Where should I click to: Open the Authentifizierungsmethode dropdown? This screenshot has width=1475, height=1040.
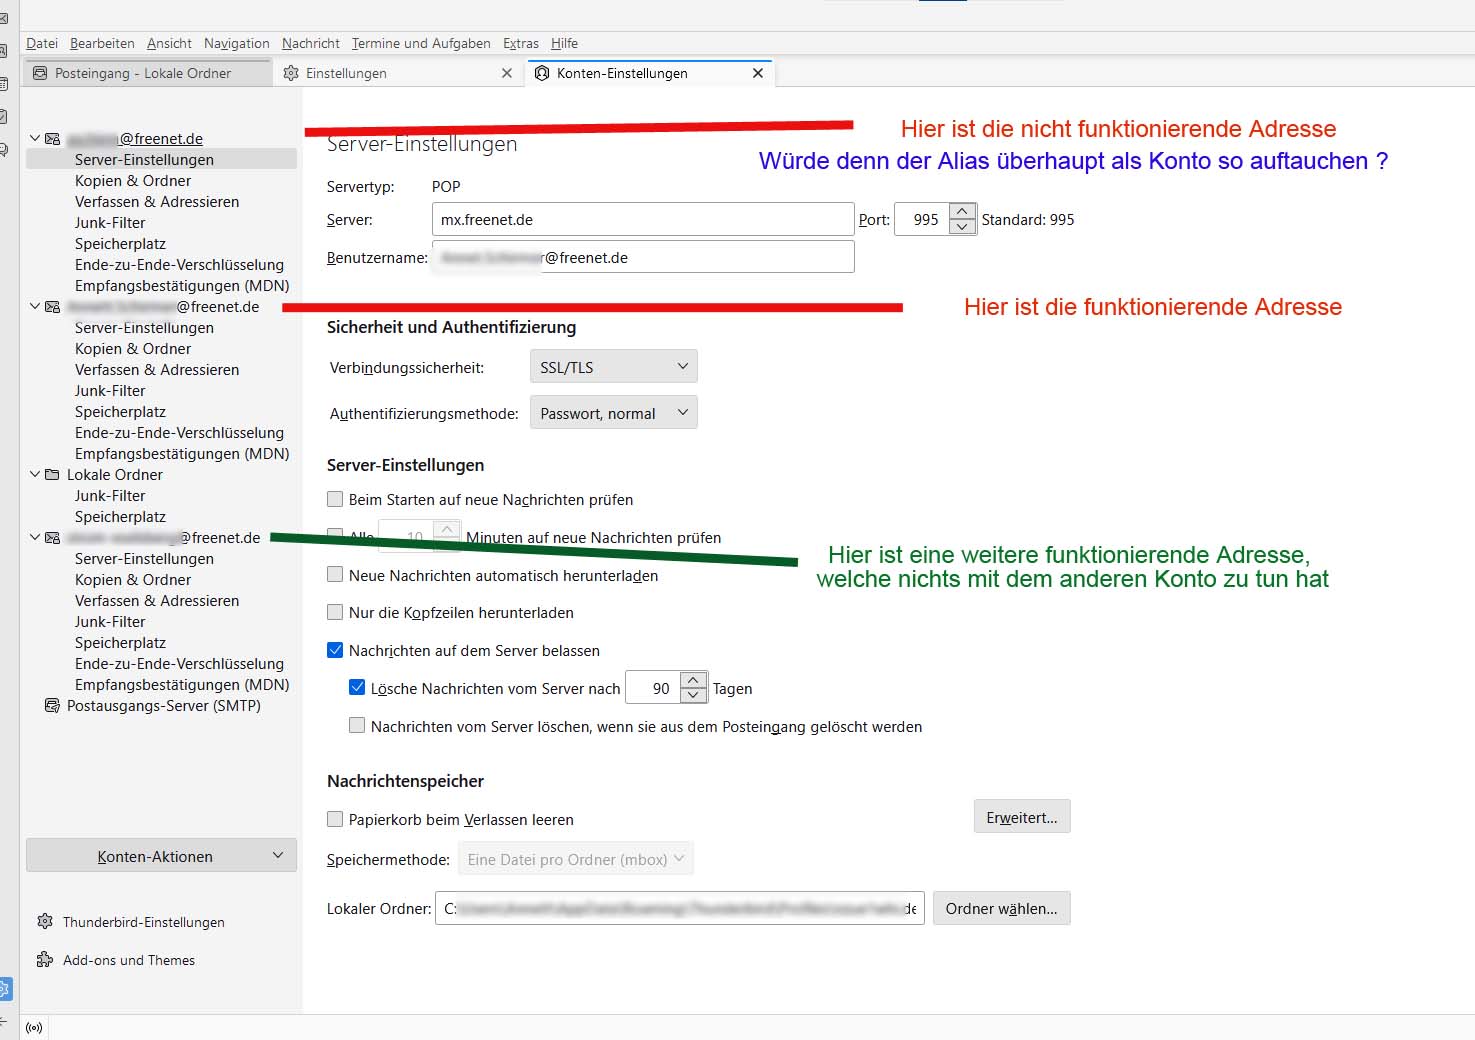[613, 413]
